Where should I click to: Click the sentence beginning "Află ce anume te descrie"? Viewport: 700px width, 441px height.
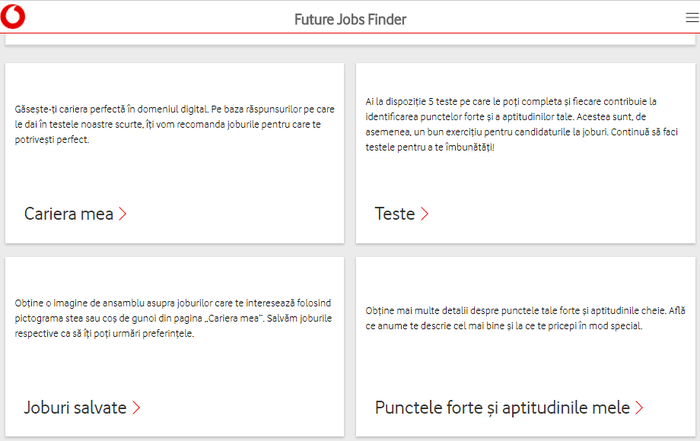point(500,326)
